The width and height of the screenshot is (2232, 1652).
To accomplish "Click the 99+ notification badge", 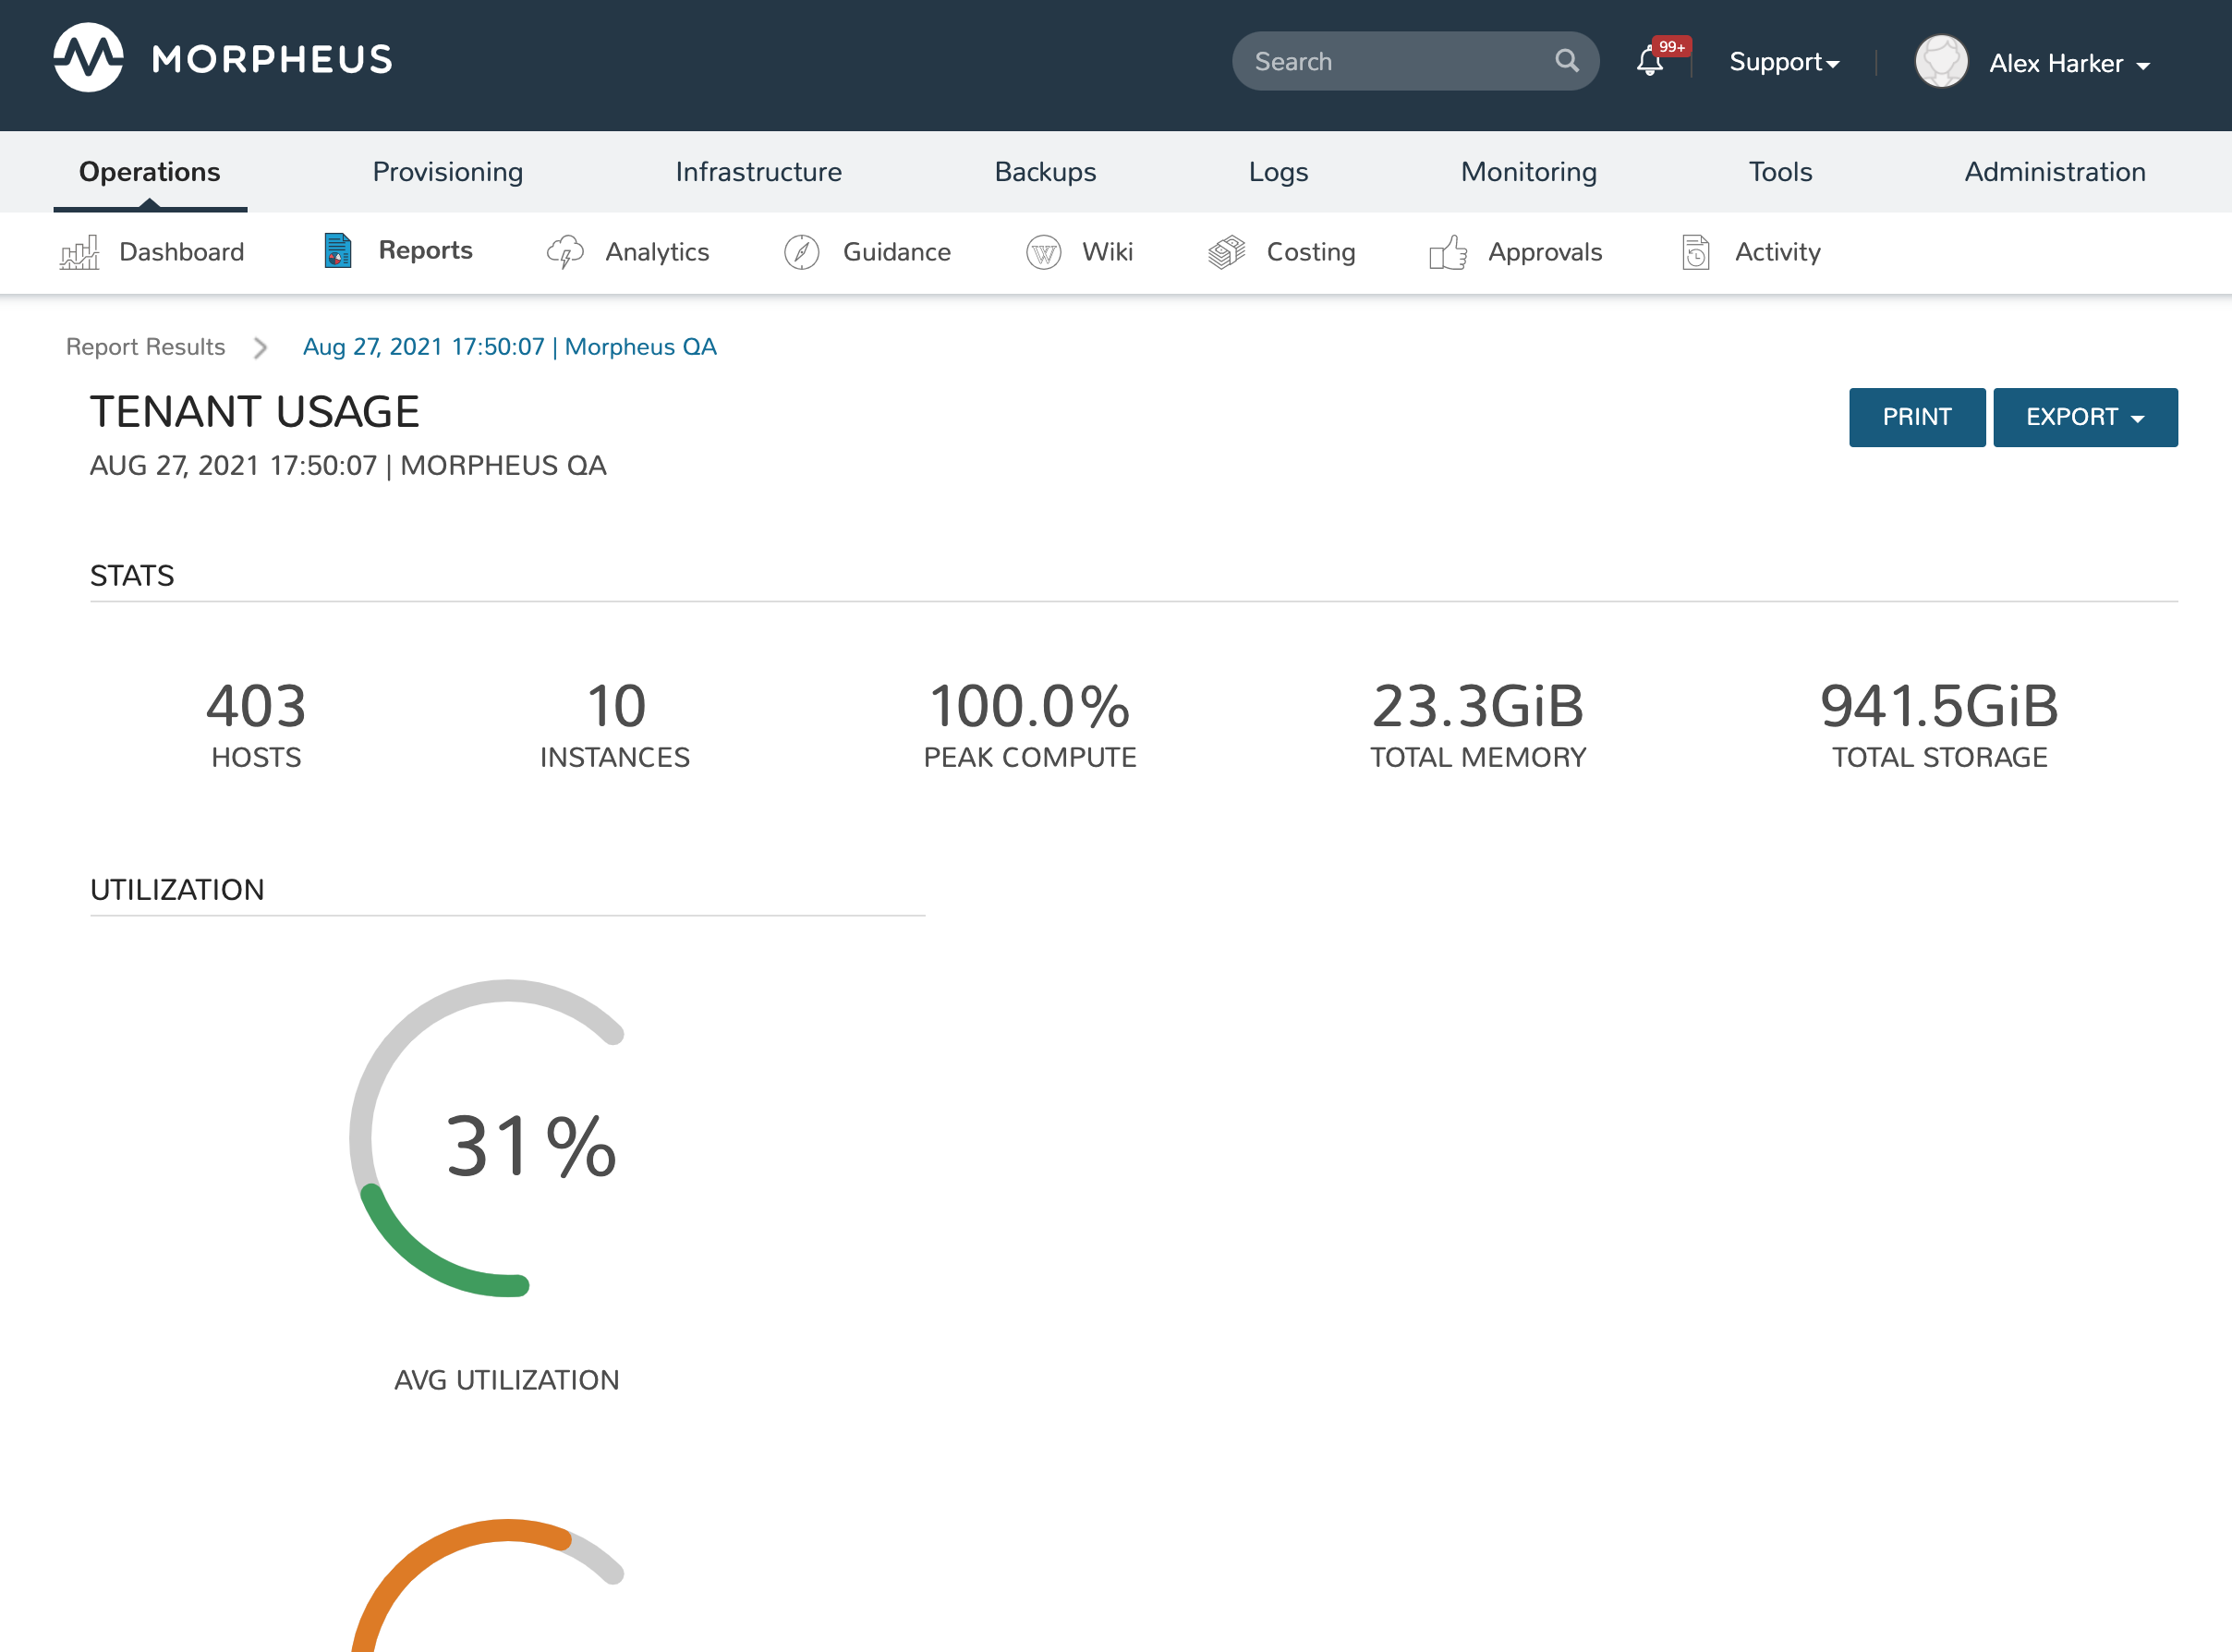I will [1671, 47].
